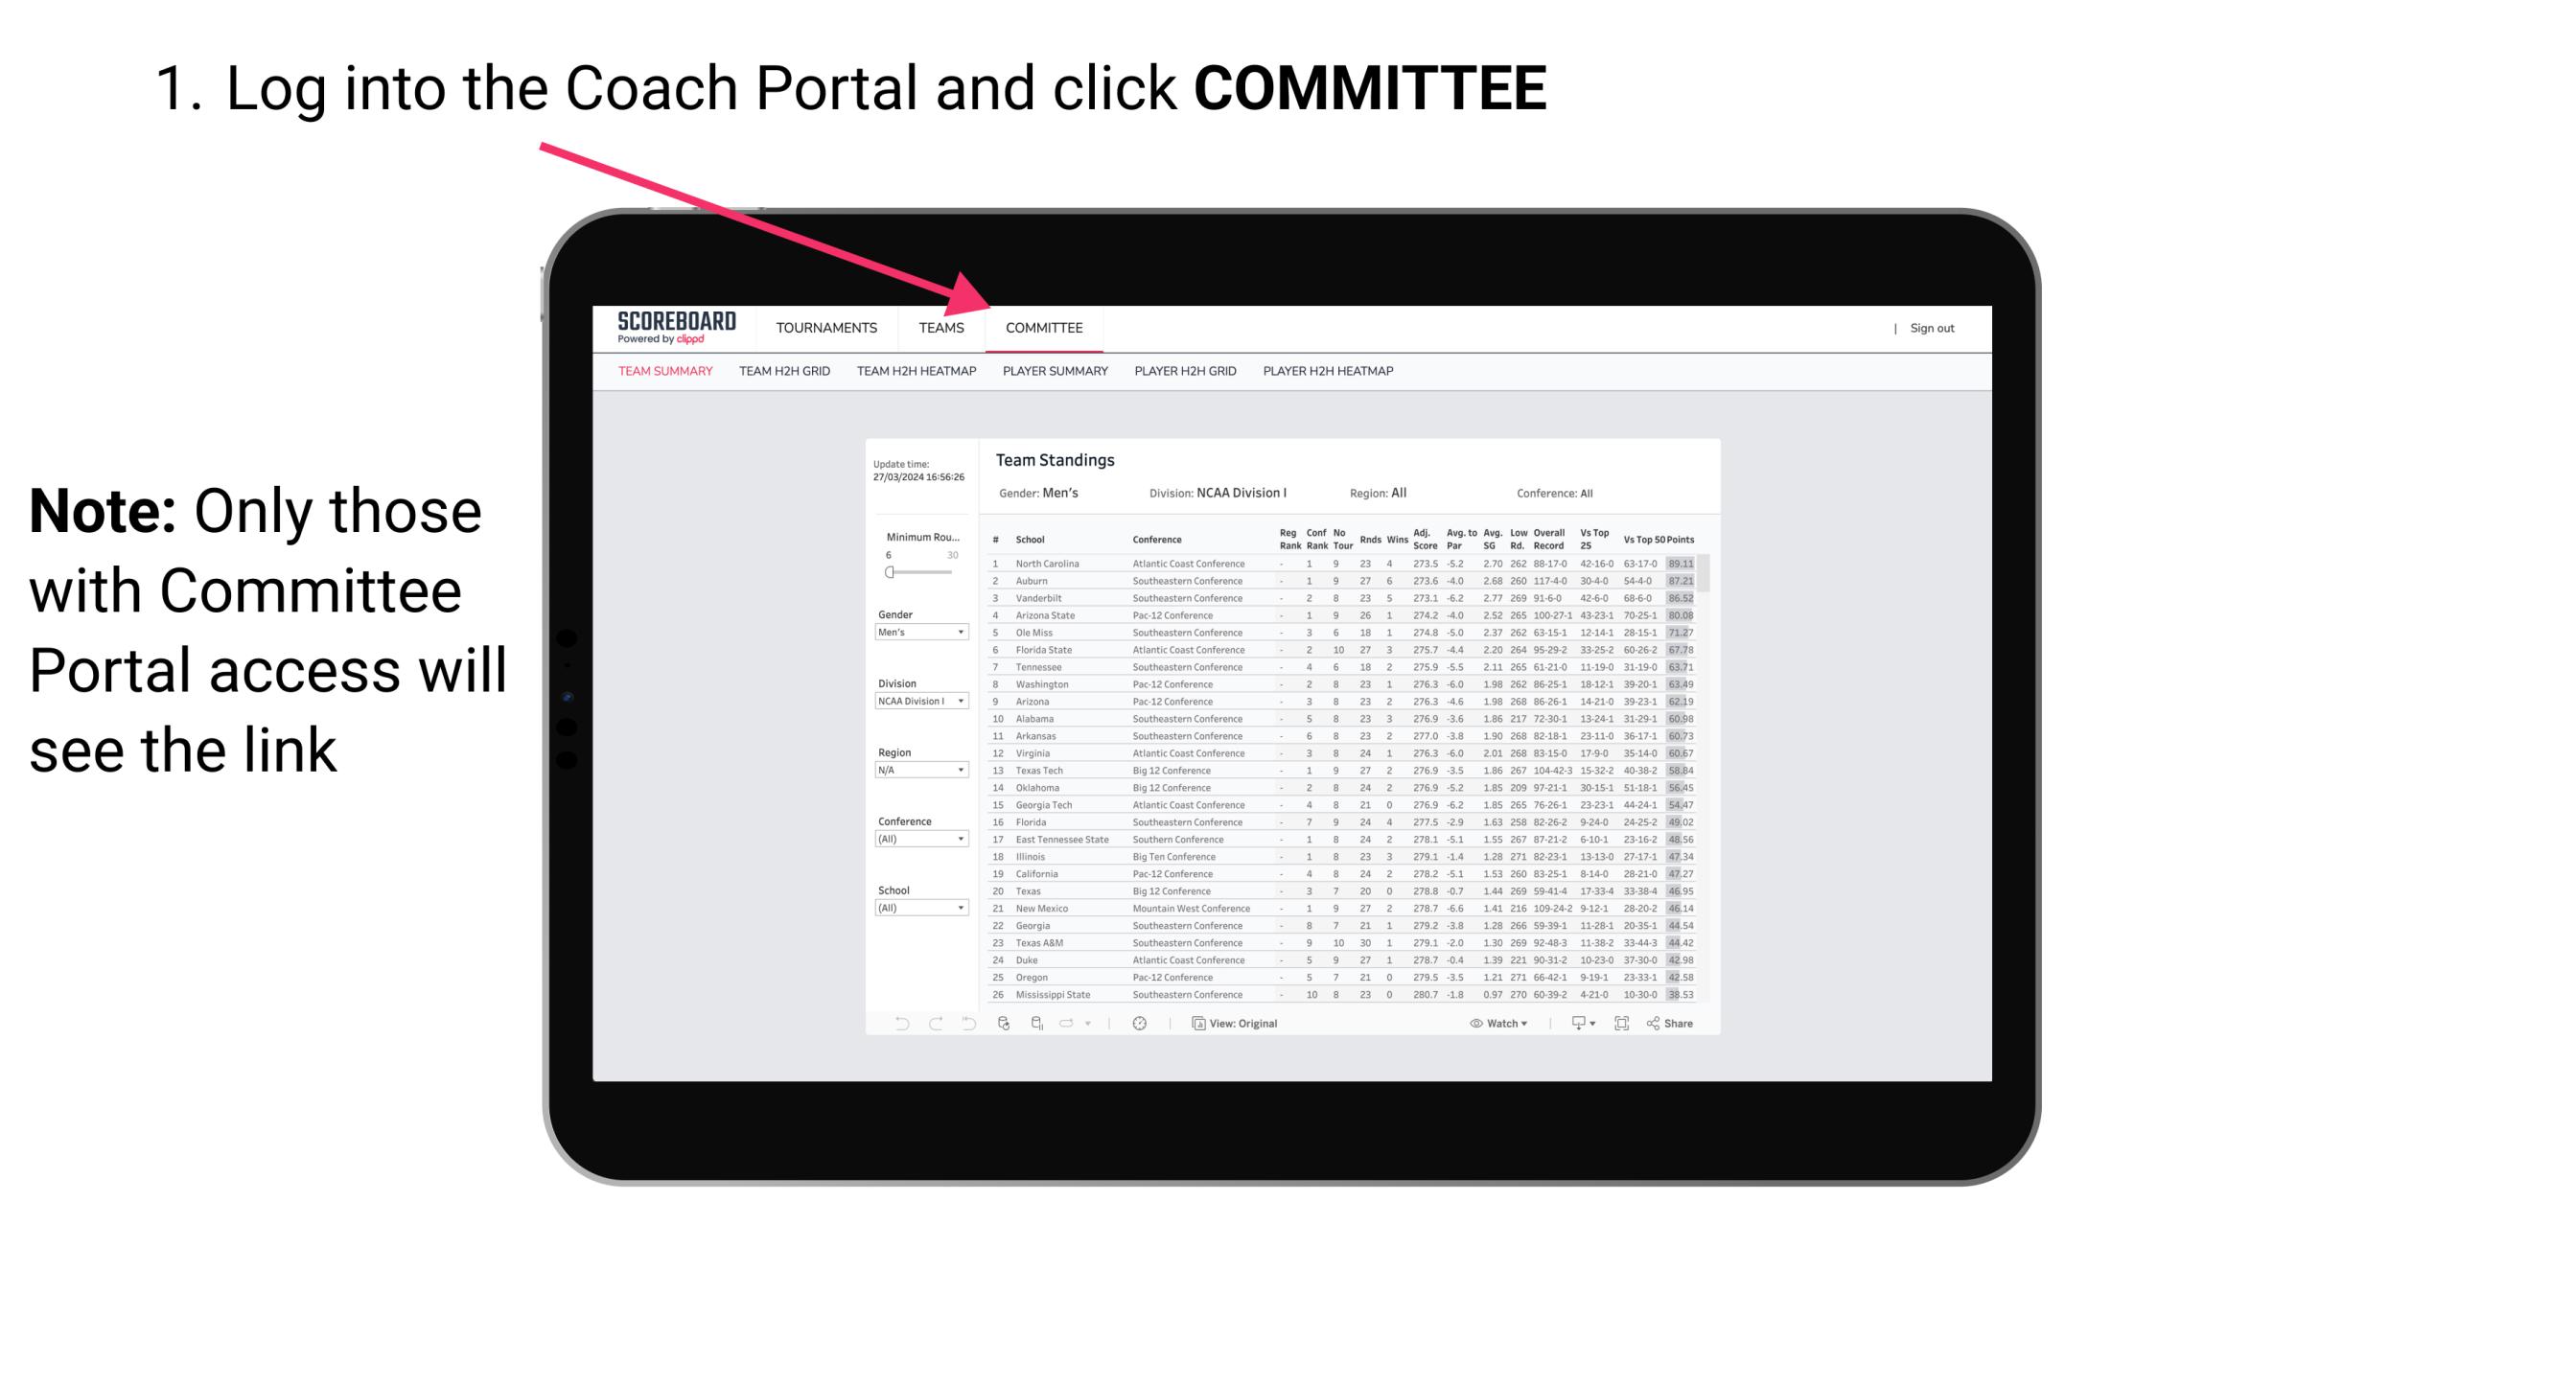Select PLAYER SUMMARY tab
This screenshot has width=2576, height=1386.
1056,374
